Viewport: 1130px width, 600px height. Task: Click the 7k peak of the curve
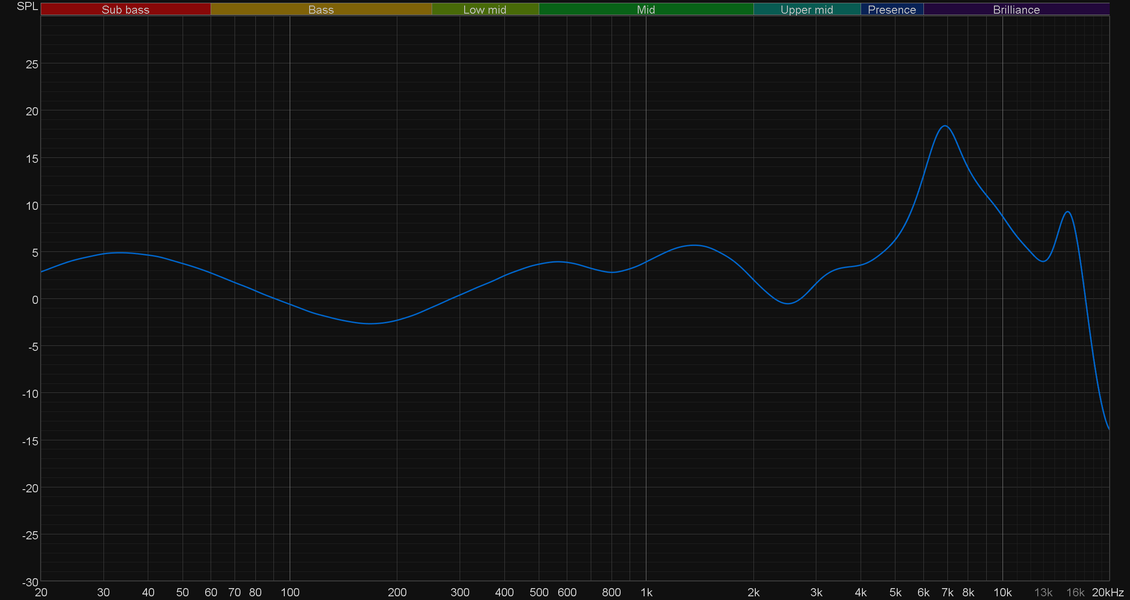[x=945, y=126]
